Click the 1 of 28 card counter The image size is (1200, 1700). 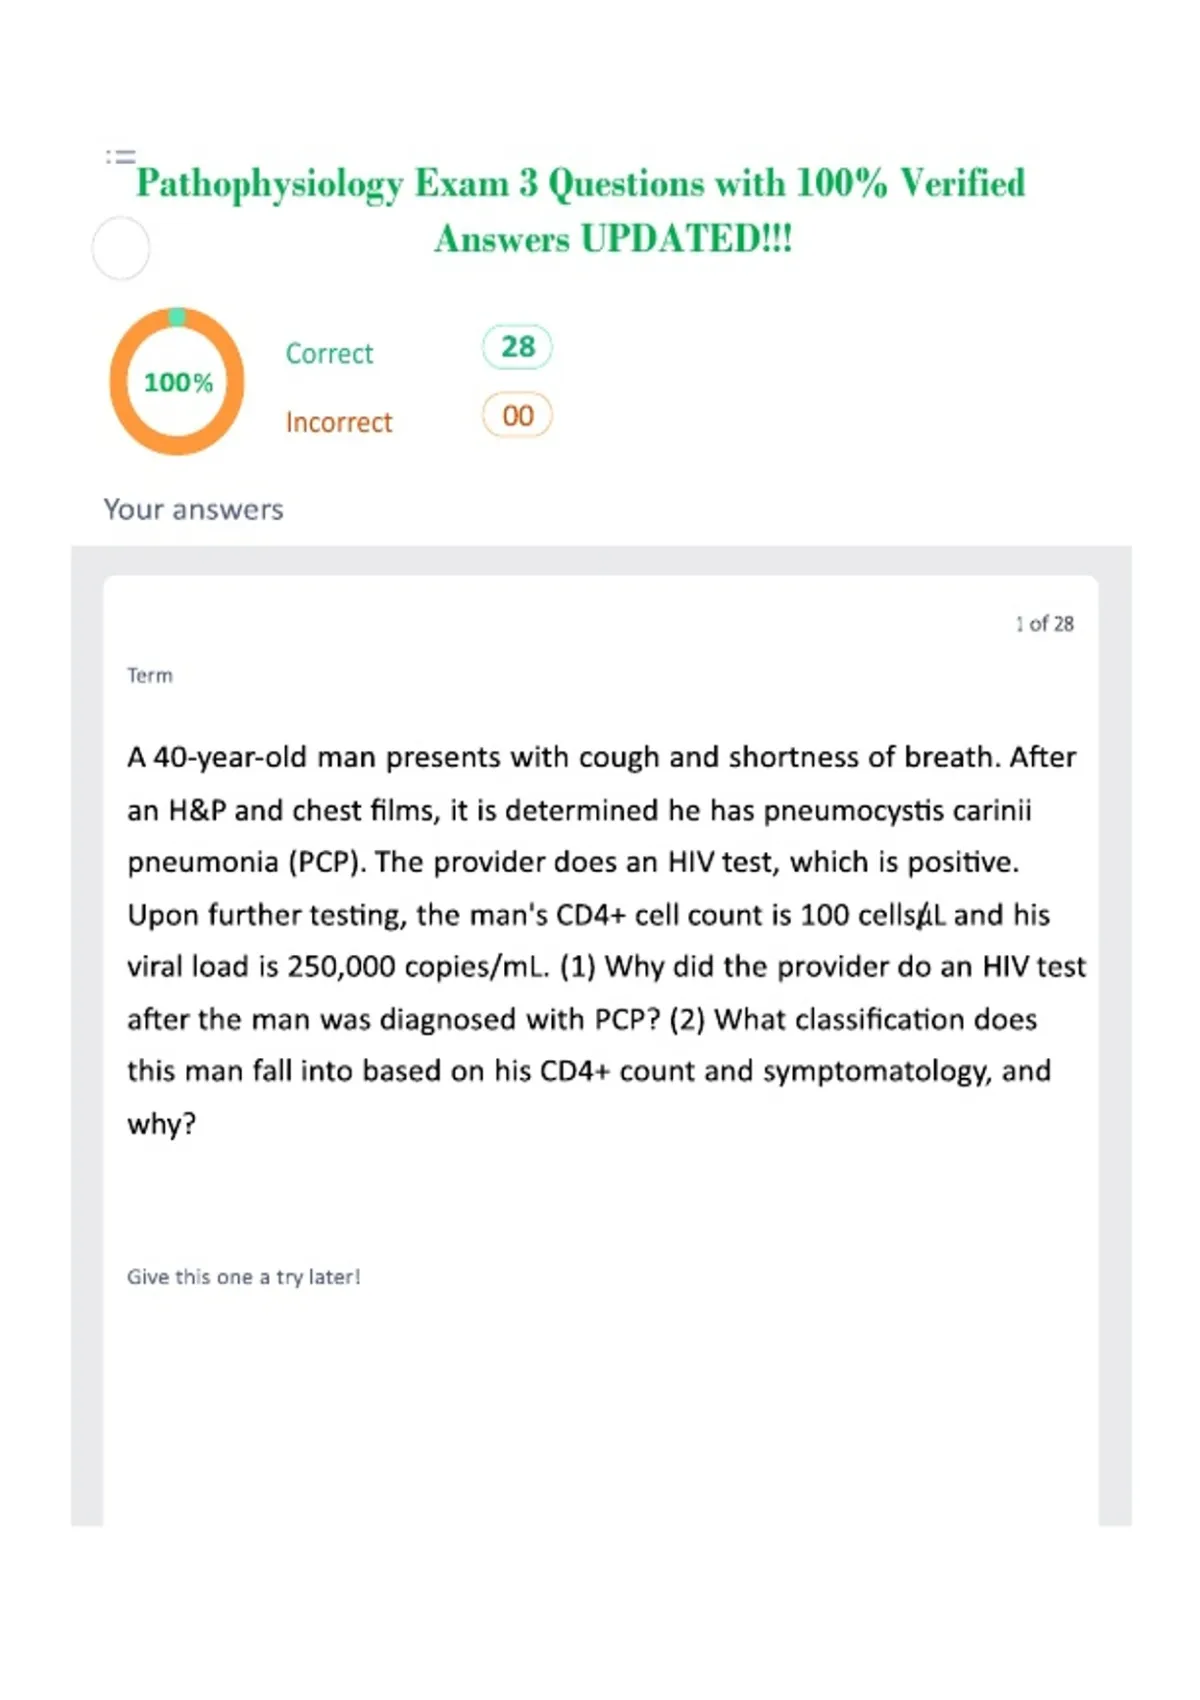pos(1044,624)
